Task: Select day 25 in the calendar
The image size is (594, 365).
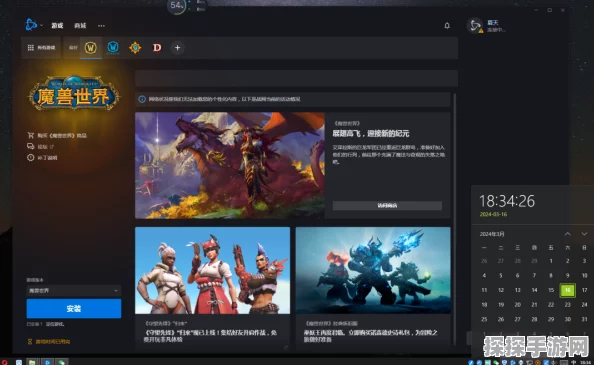Action: pos(484,320)
